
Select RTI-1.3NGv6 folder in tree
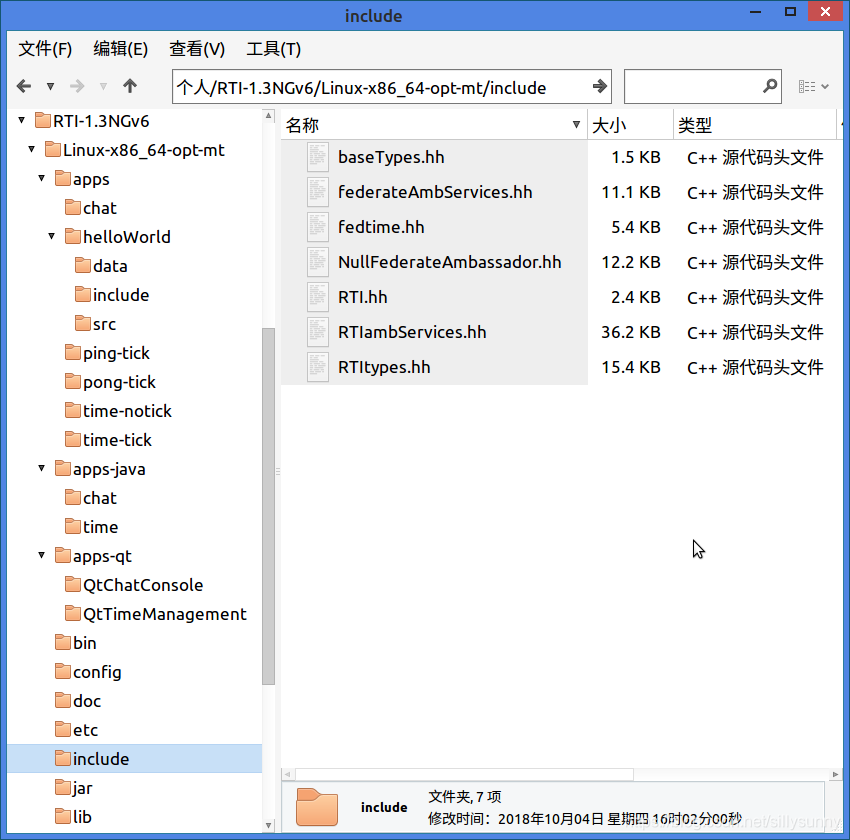click(x=92, y=121)
